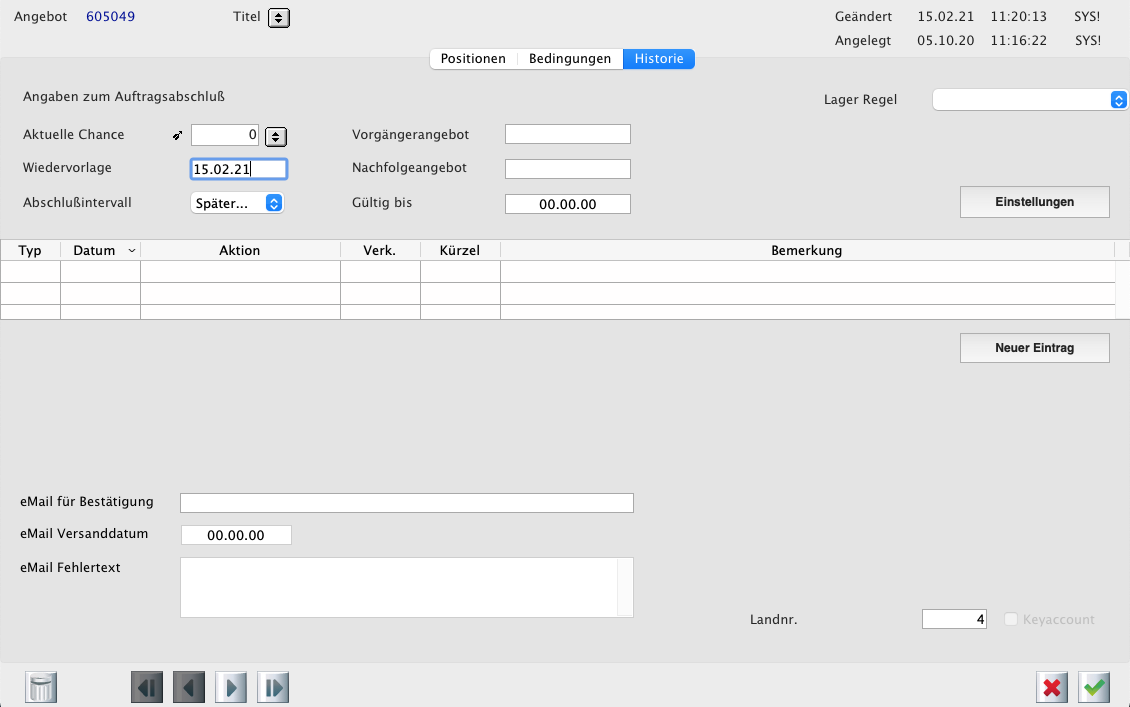Click the Aktuelle Chance stepper arrows
Image resolution: width=1130 pixels, height=707 pixels.
click(276, 136)
